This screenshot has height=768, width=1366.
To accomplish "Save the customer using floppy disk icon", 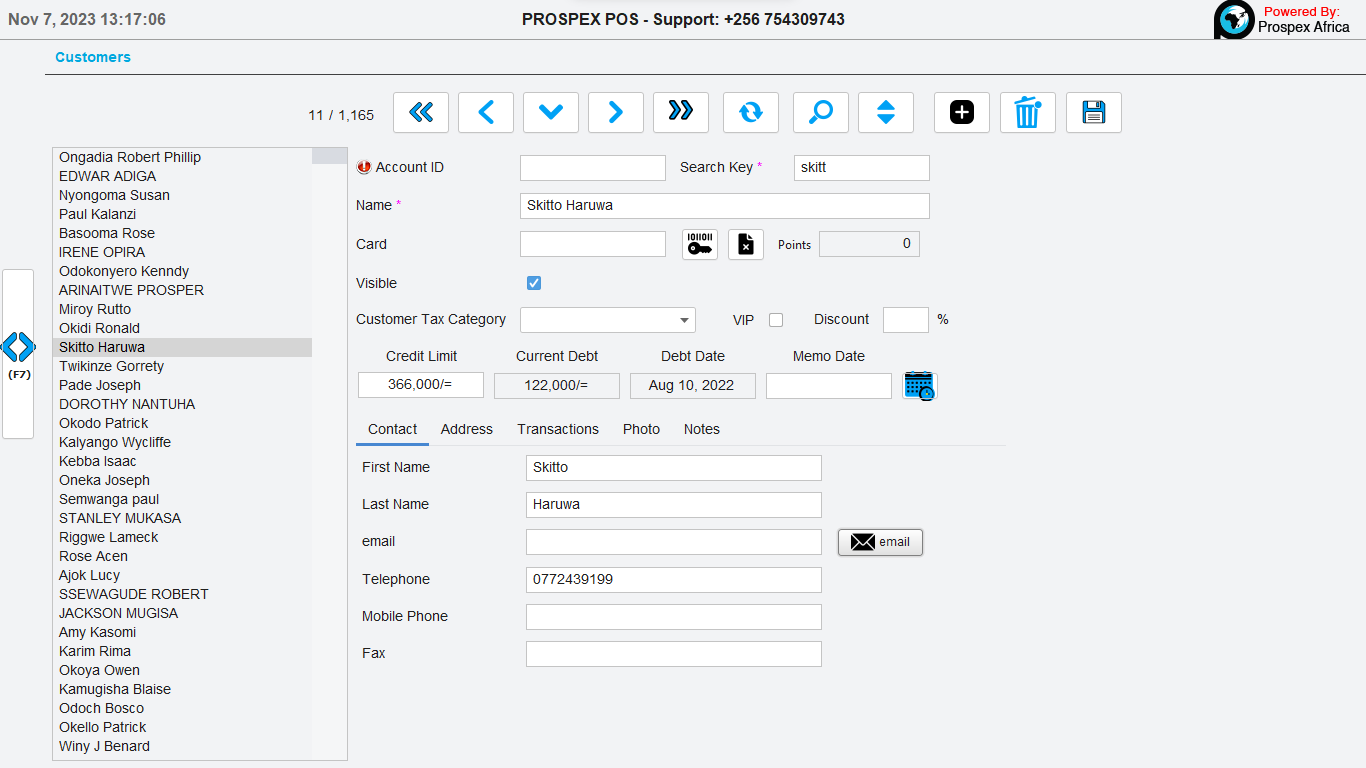I will [x=1094, y=113].
